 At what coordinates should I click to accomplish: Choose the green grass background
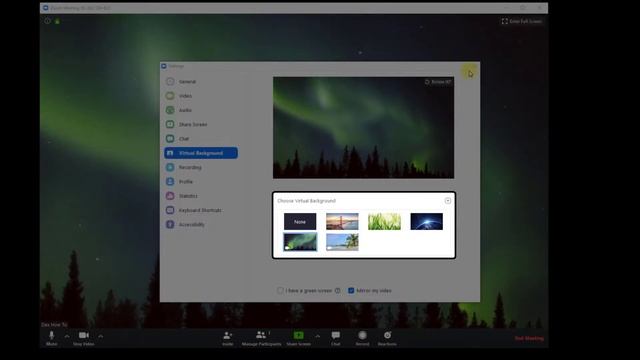384,222
